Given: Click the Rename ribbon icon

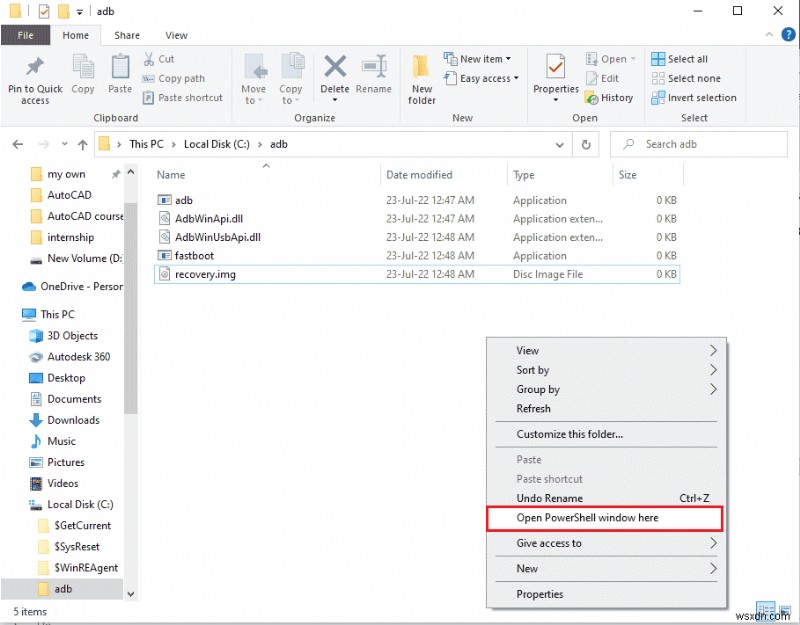Looking at the screenshot, I should 374,66.
